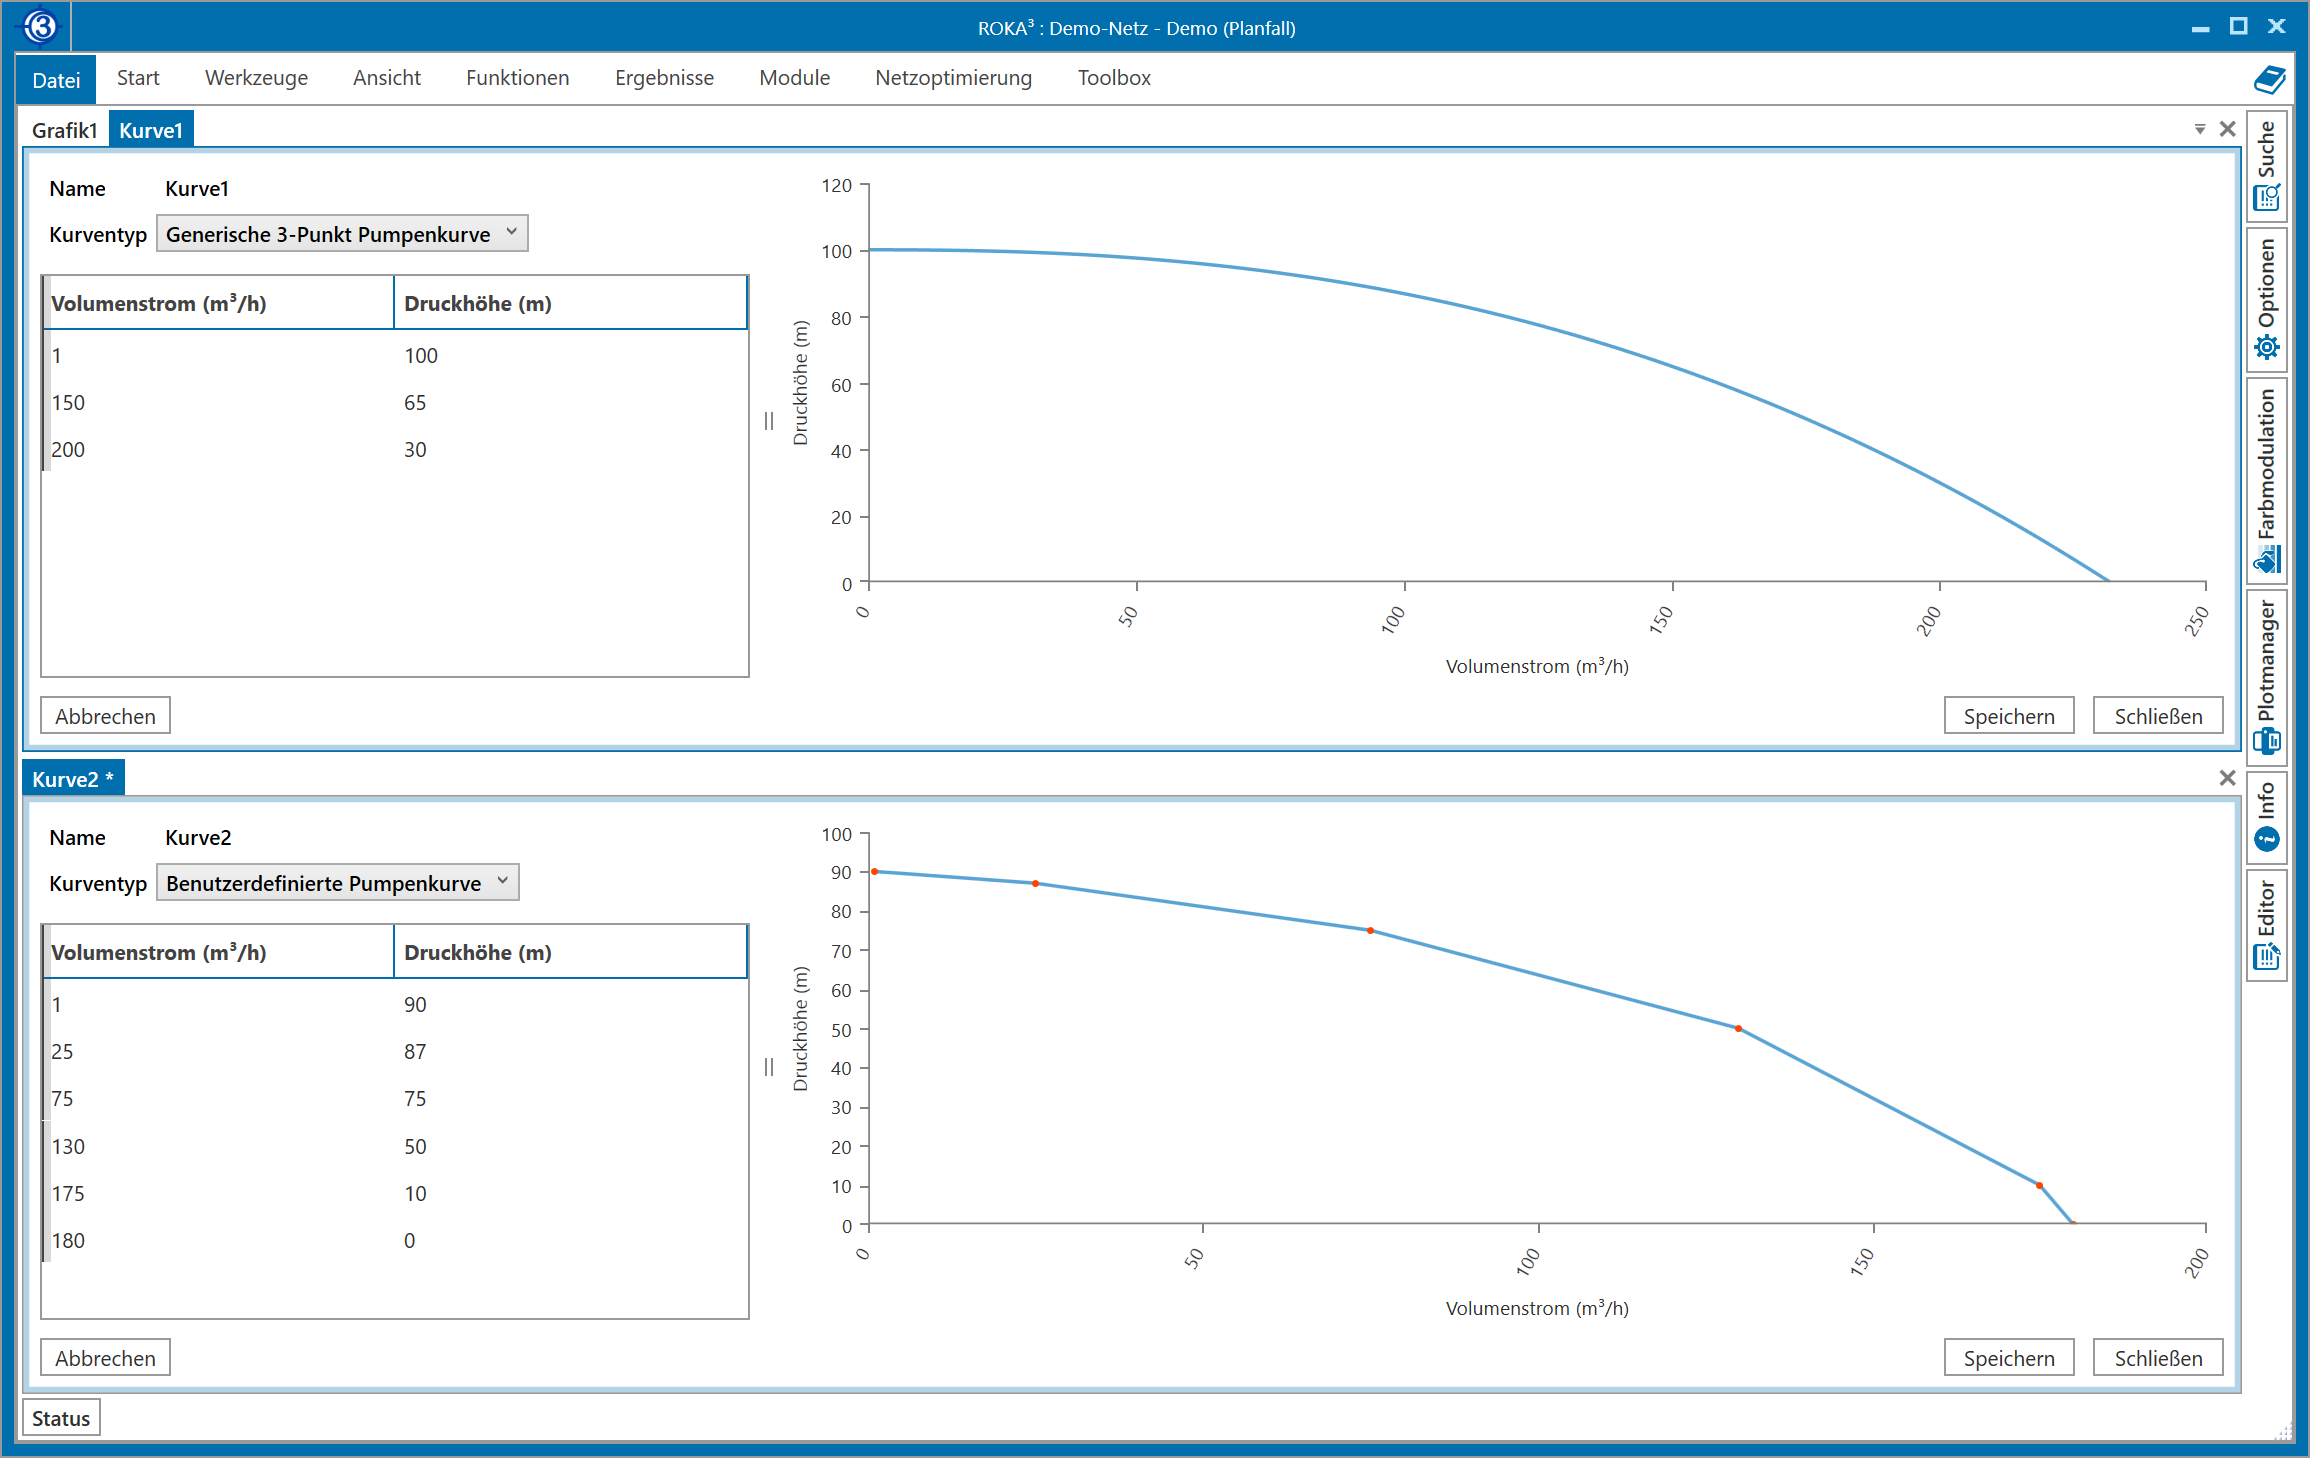Open the Plotmanager side panel
Screen dimensions: 2310x1458
click(x=2266, y=675)
